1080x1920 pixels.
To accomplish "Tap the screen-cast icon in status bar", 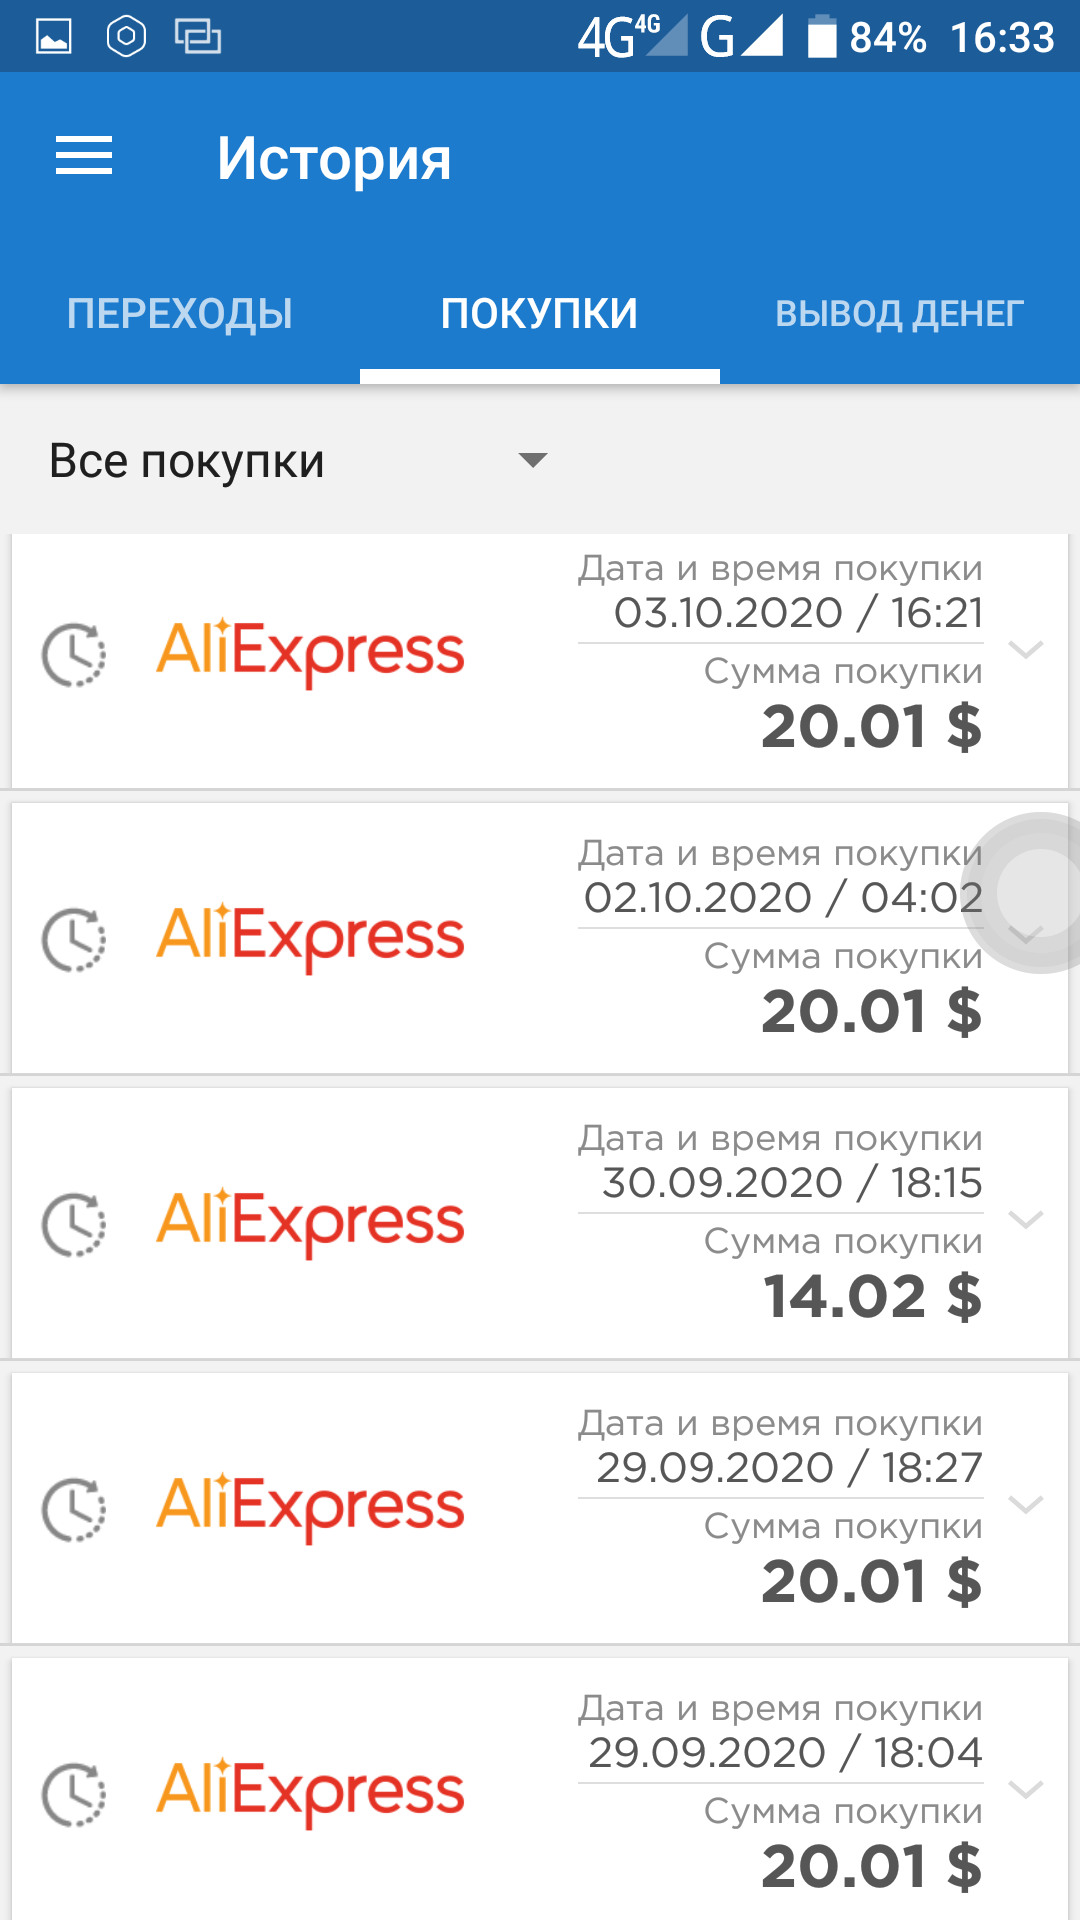I will point(198,37).
